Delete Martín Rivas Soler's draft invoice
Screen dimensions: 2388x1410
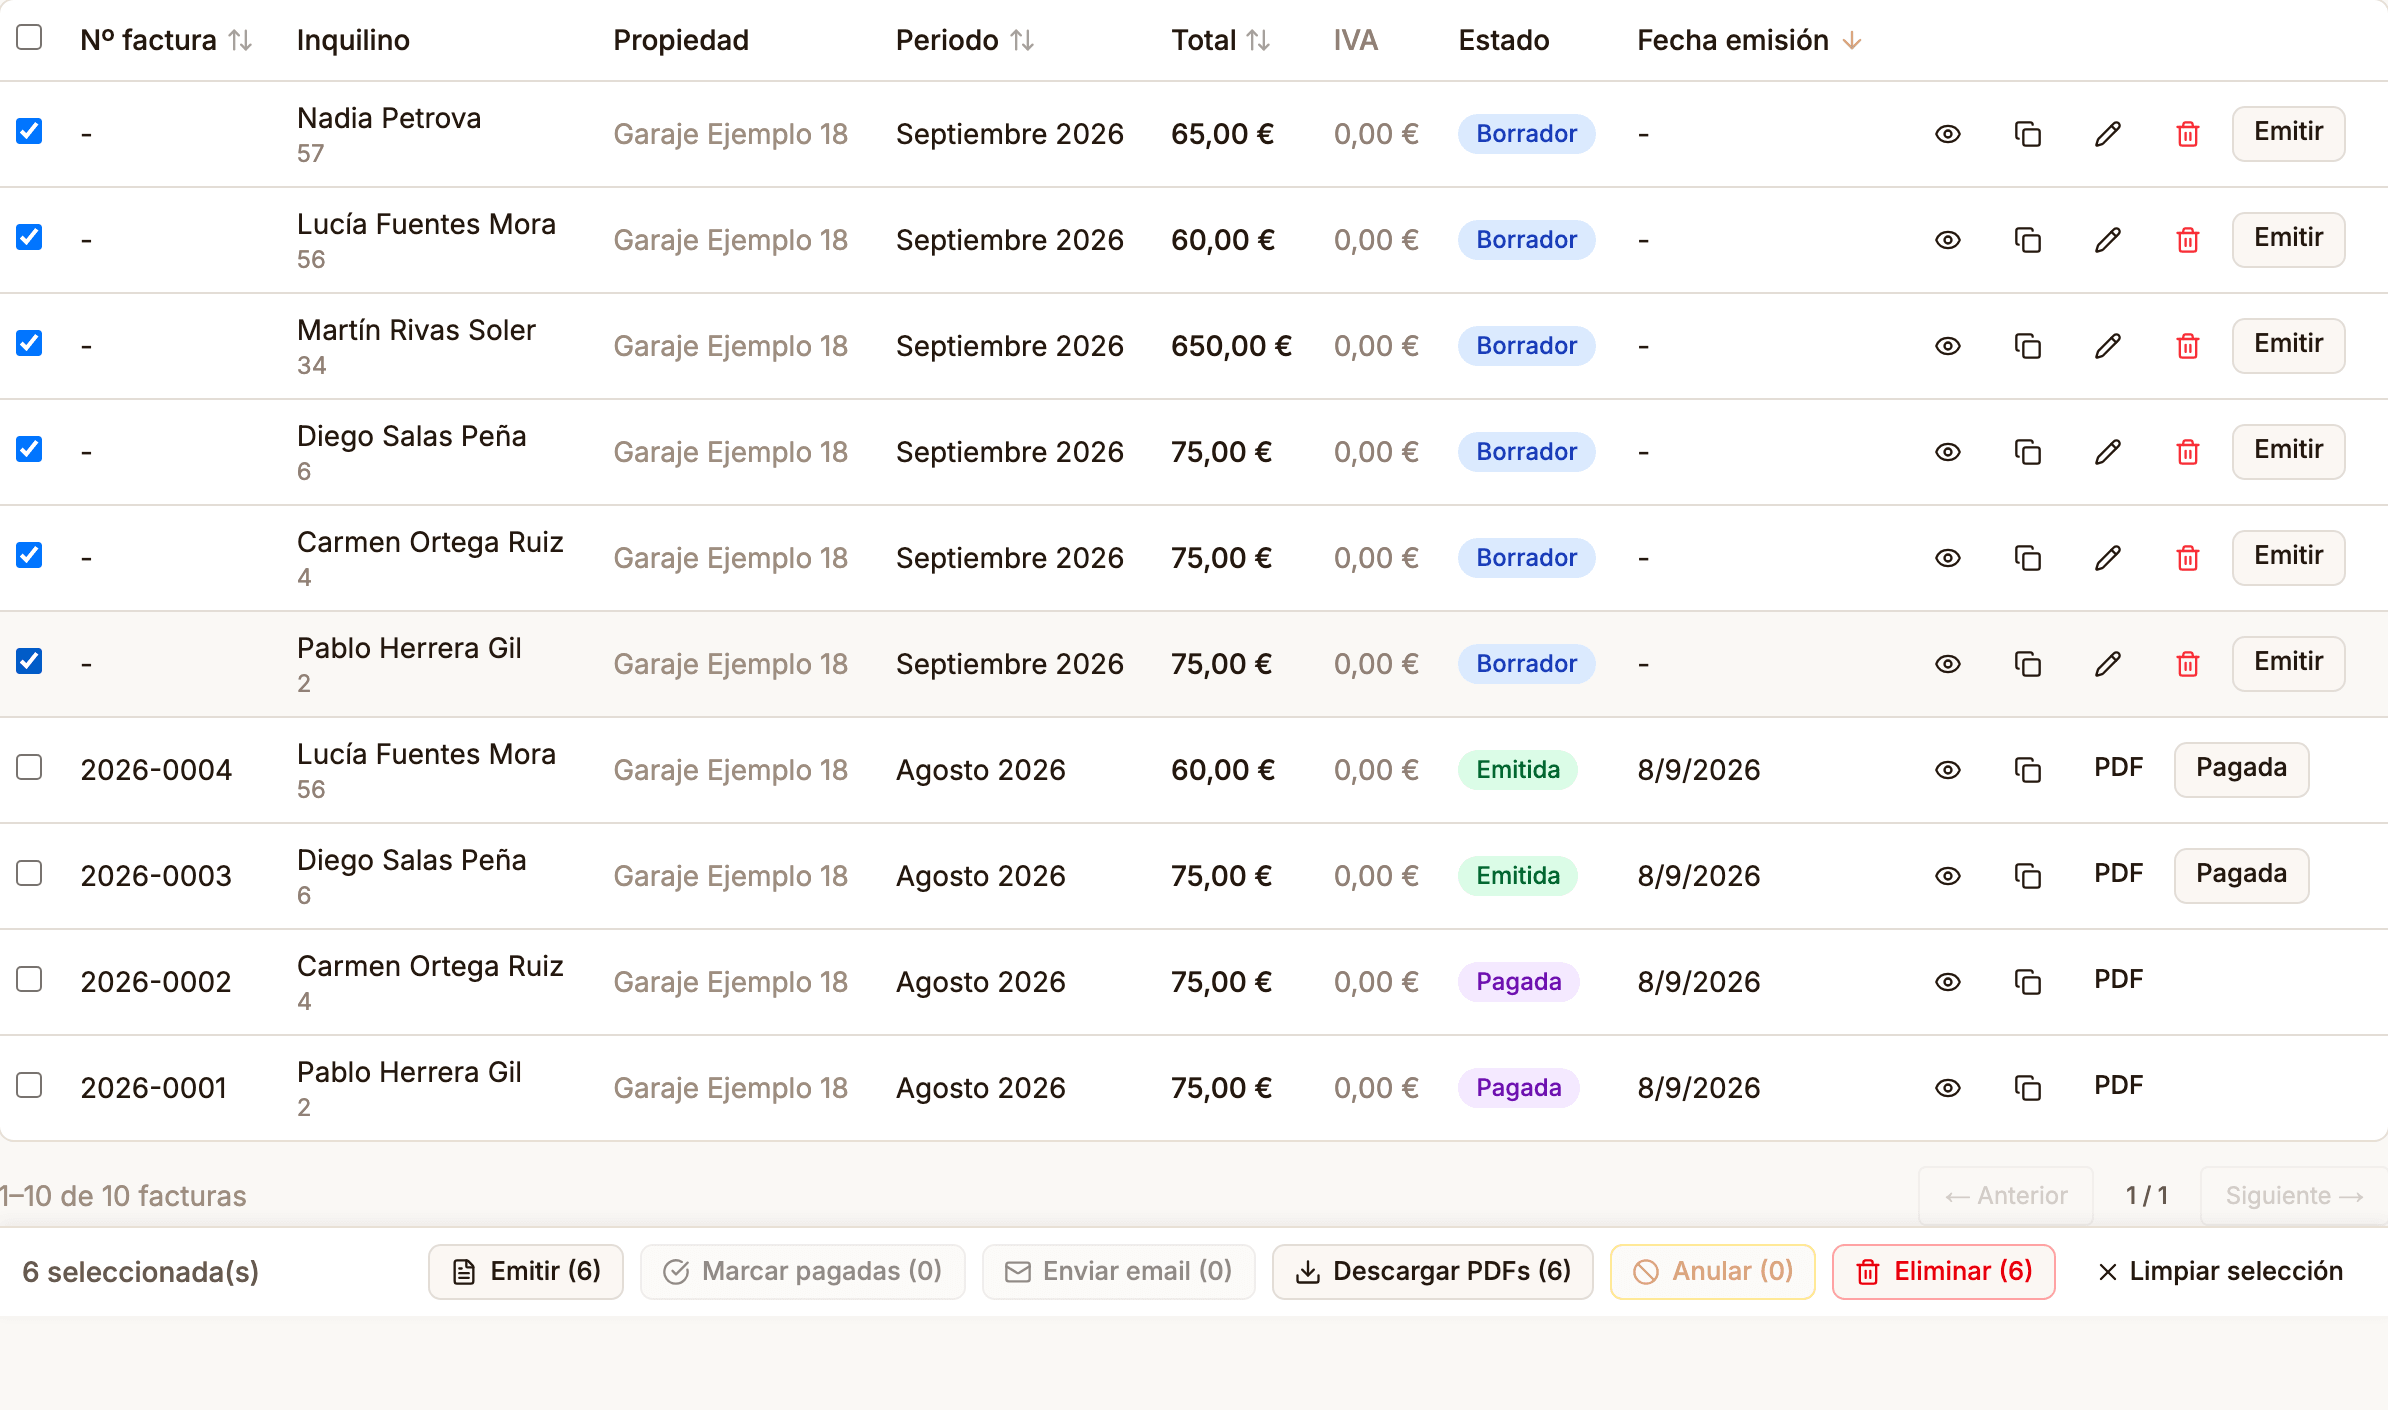coord(2188,346)
